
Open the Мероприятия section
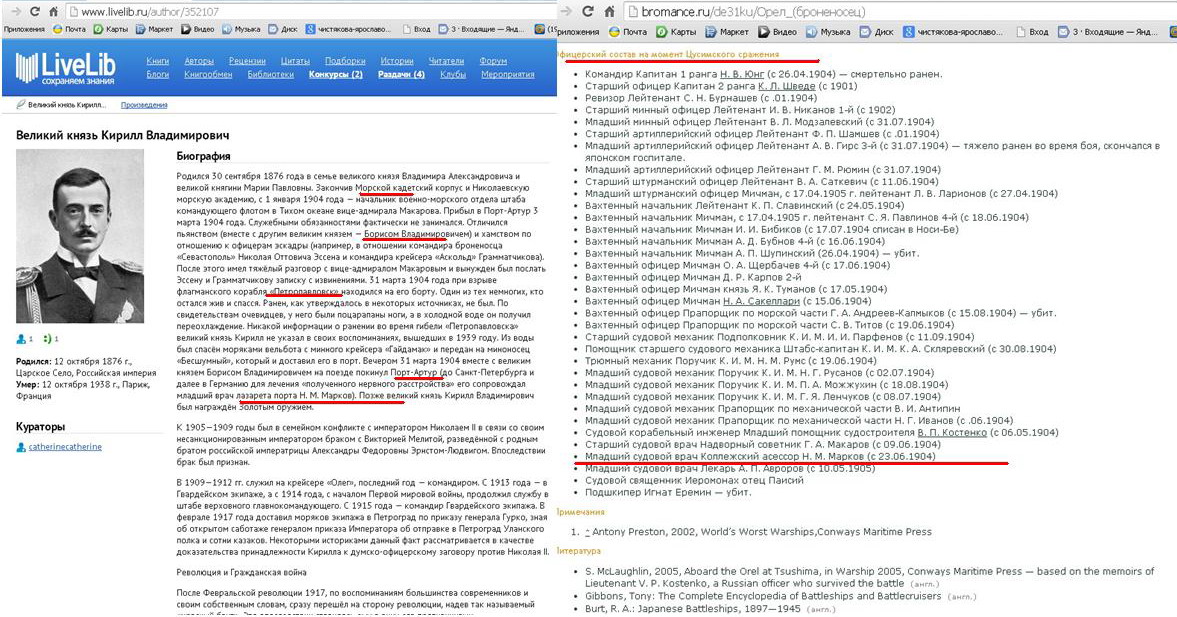[507, 74]
